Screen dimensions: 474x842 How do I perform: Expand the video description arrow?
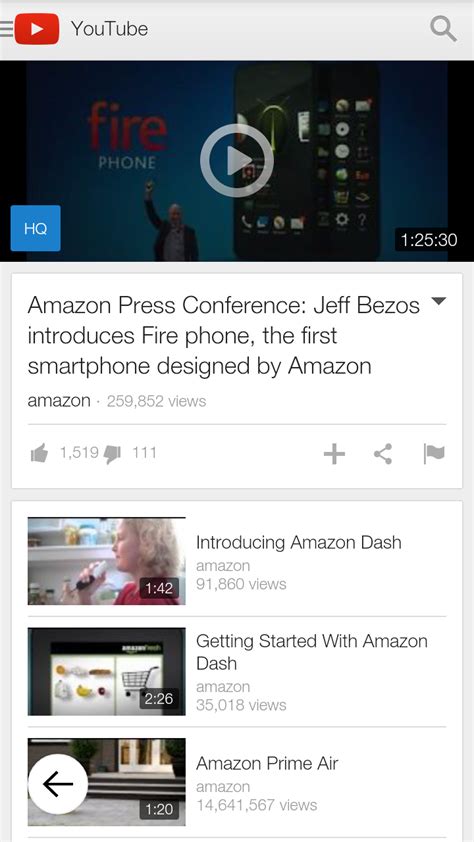pyautogui.click(x=439, y=301)
